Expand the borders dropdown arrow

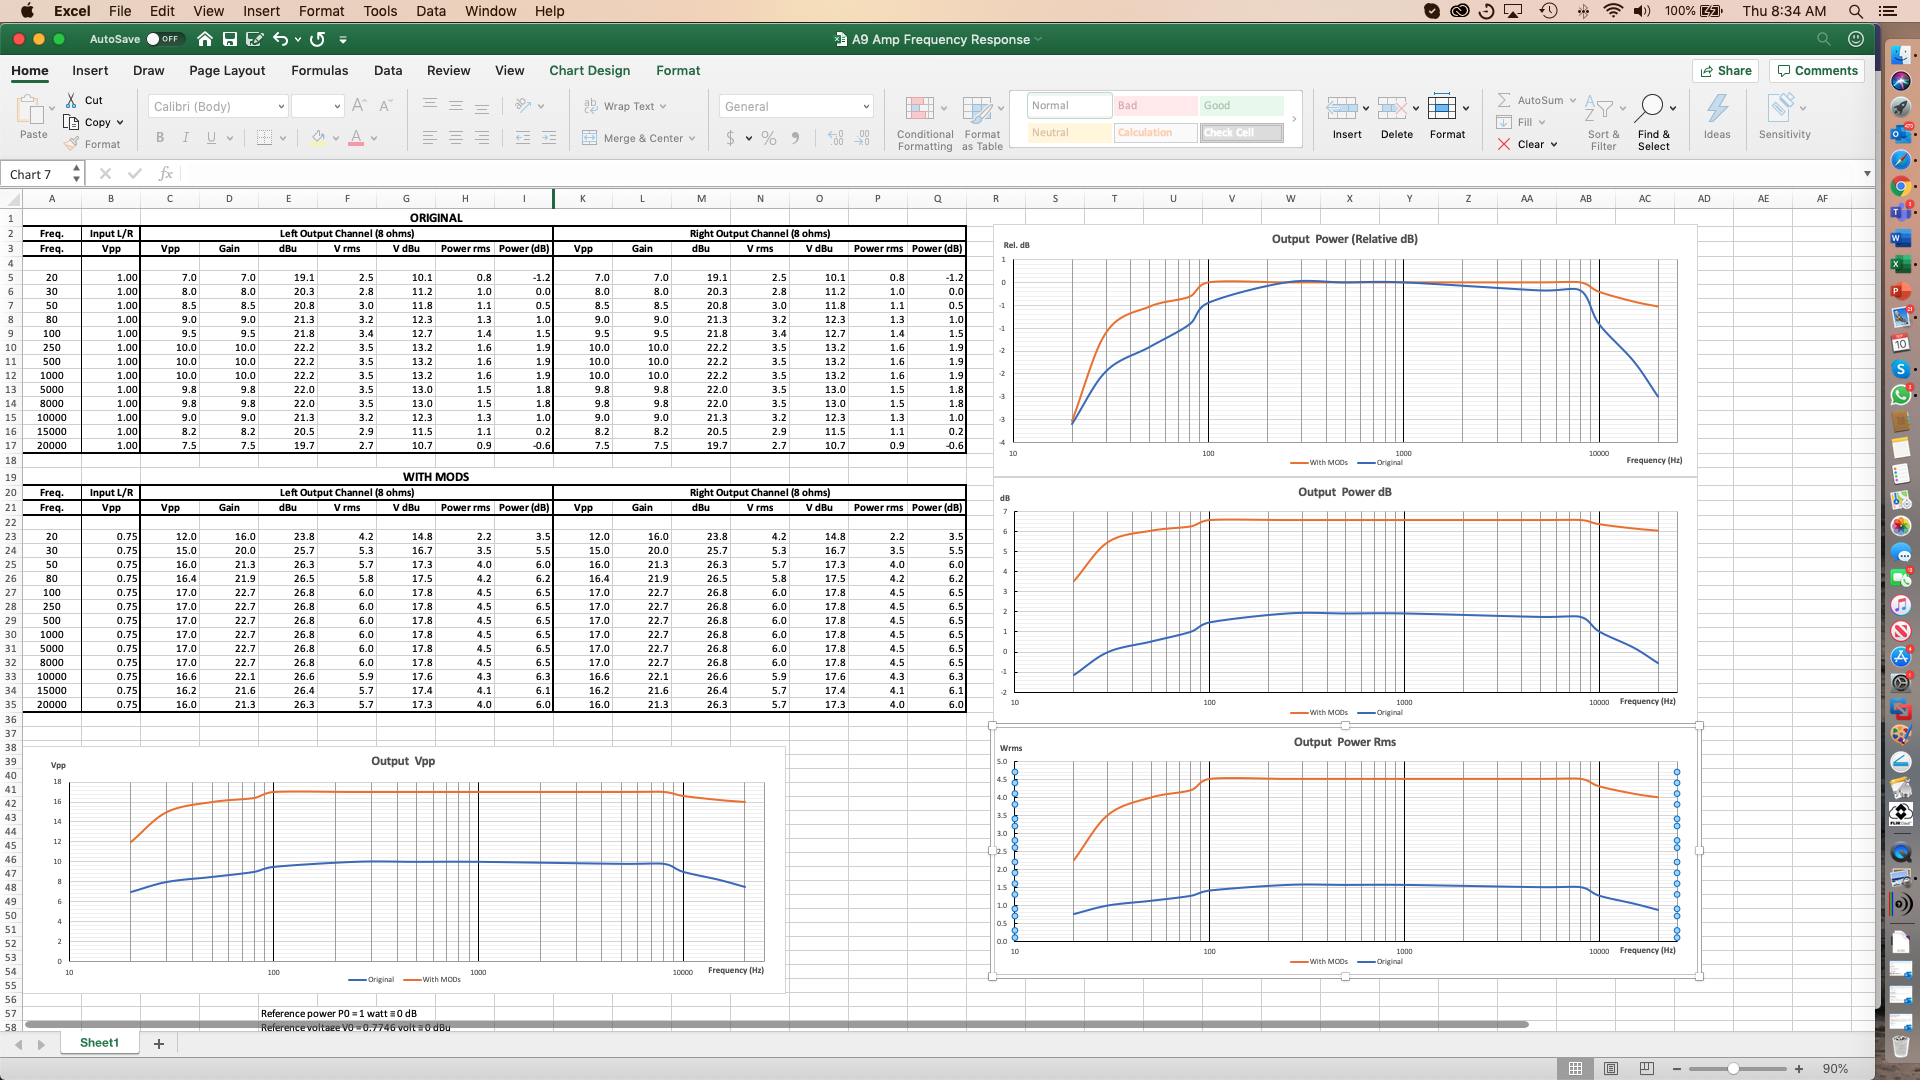[x=283, y=138]
